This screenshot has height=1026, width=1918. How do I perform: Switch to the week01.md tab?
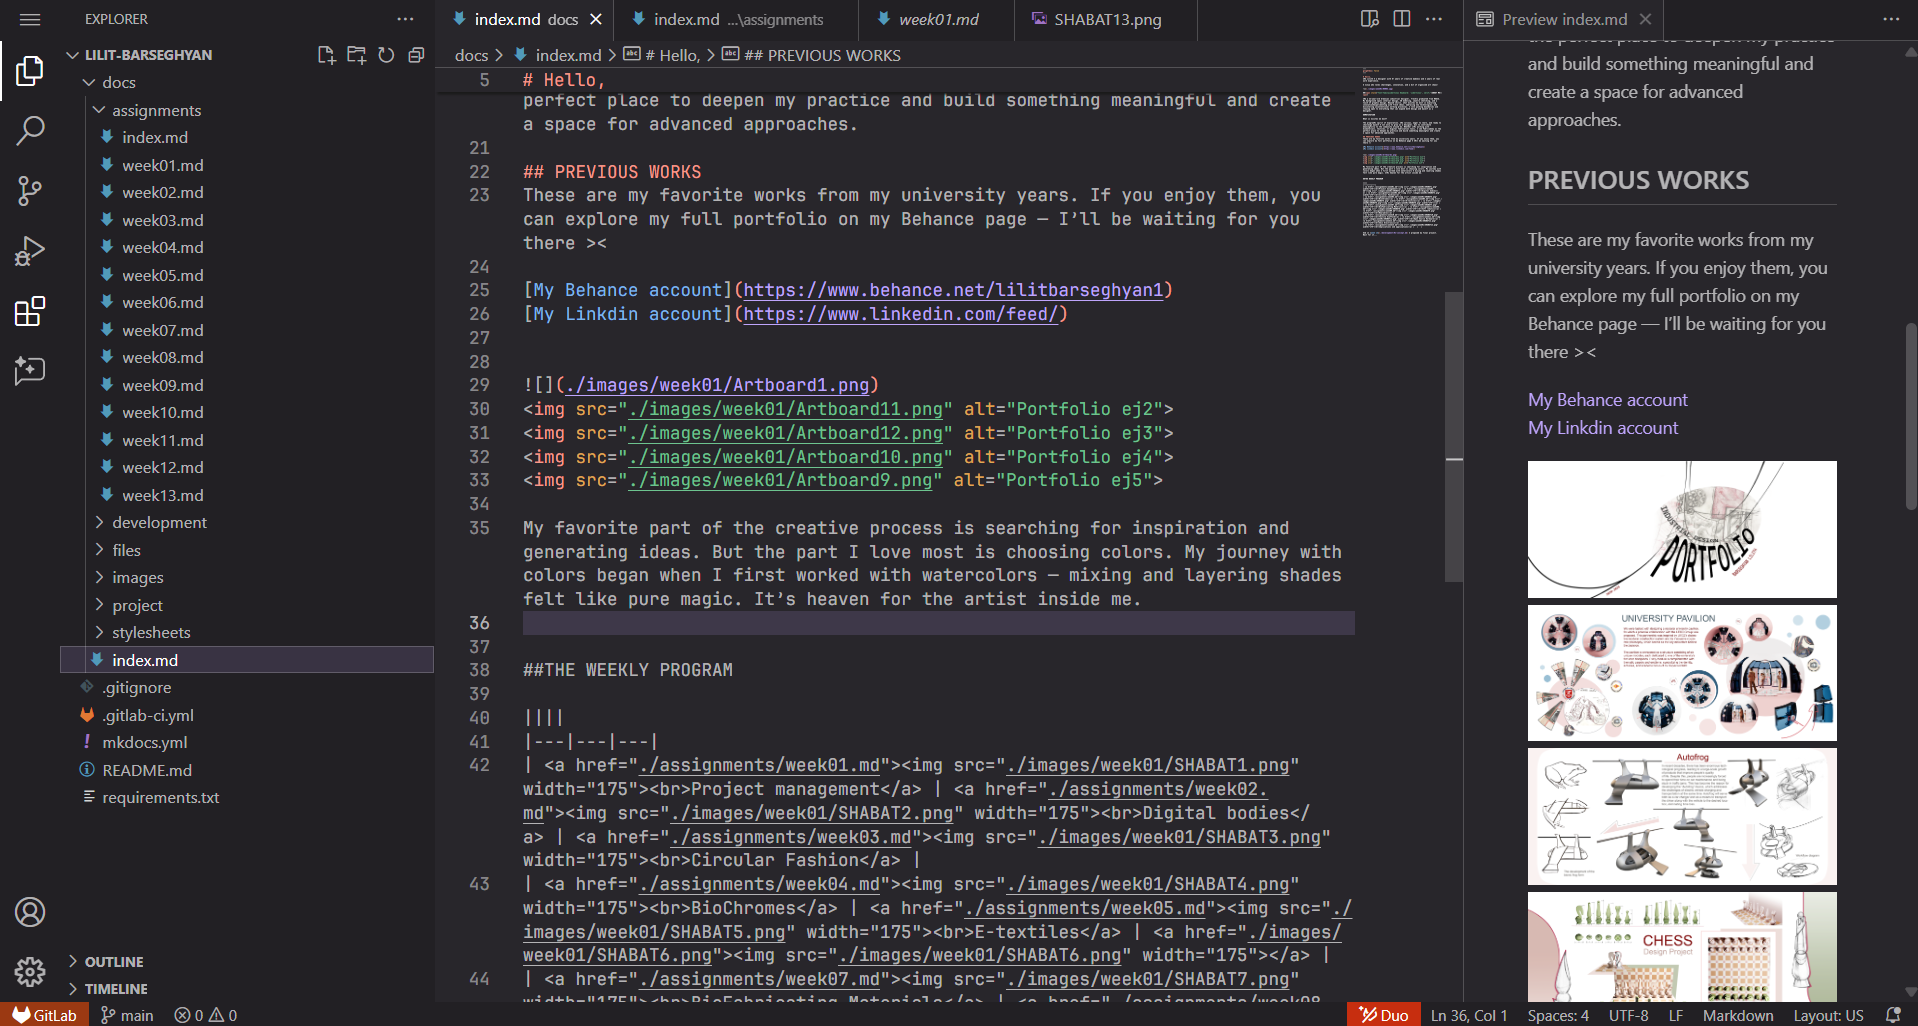pos(937,19)
